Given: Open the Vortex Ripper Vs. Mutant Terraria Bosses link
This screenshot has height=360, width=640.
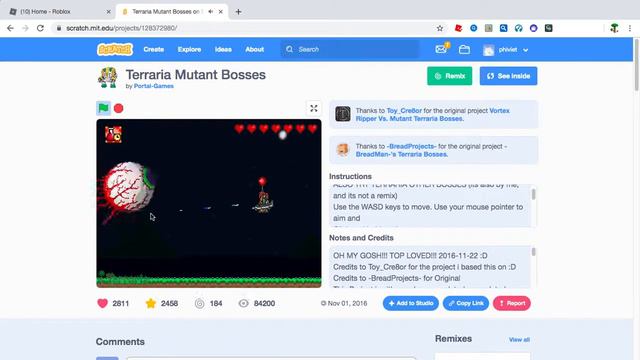Looking at the screenshot, I should tap(432, 115).
